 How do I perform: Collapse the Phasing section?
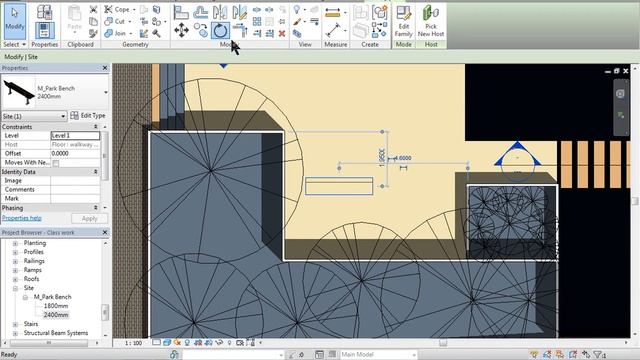[x=96, y=208]
